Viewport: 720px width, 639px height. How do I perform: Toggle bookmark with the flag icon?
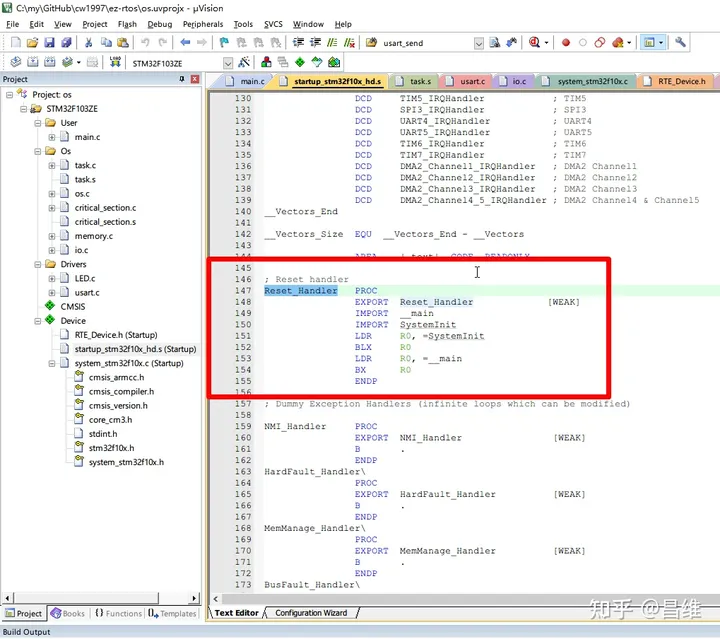click(224, 43)
